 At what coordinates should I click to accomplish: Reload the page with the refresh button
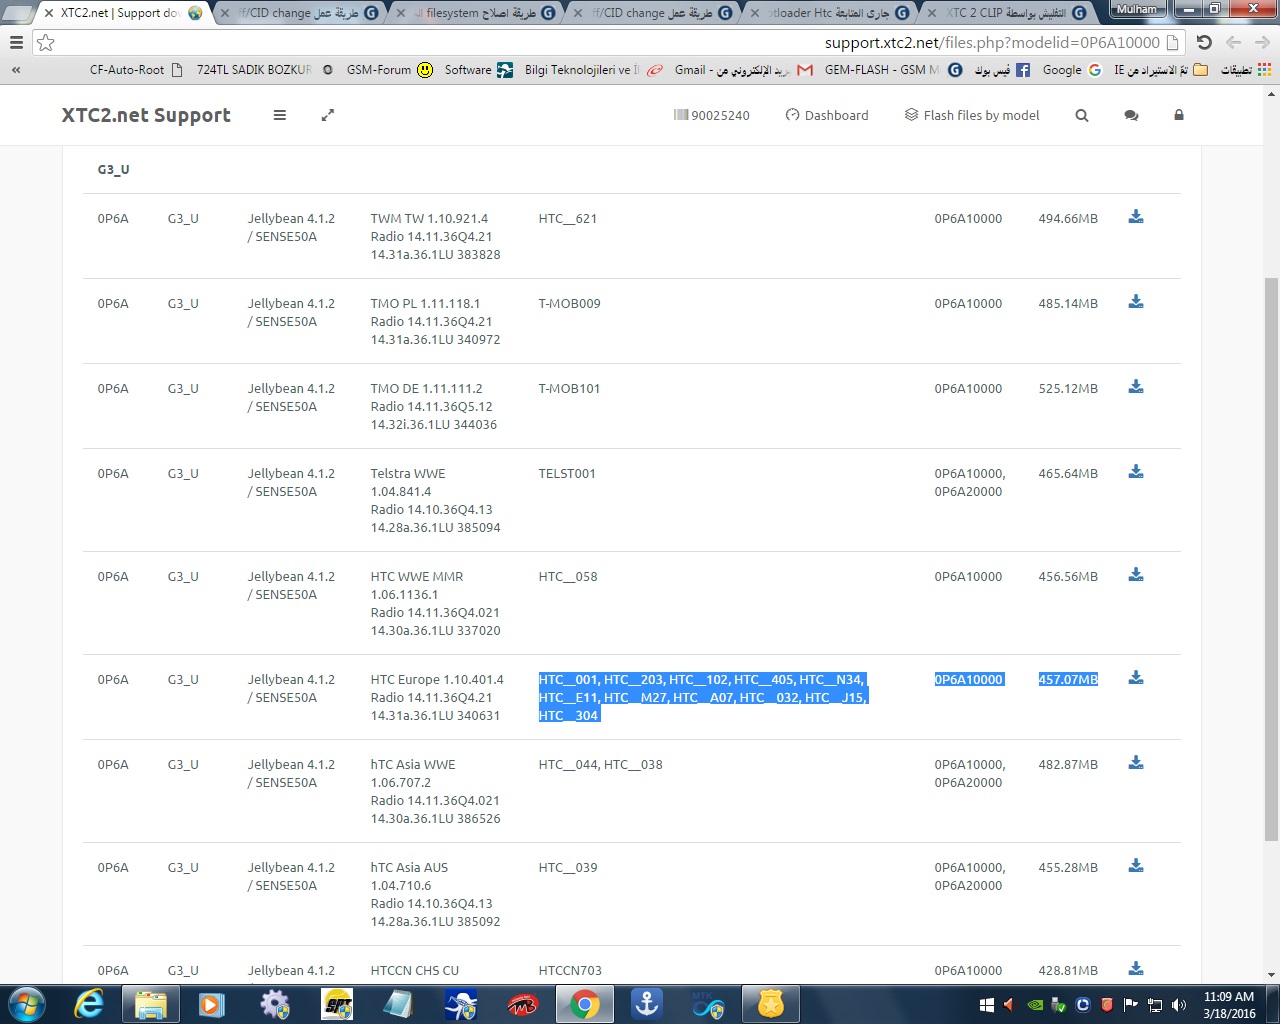tap(1204, 43)
